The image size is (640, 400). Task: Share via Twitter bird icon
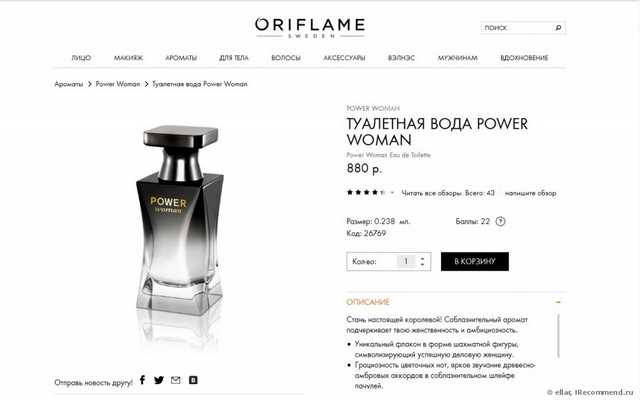coord(159,380)
